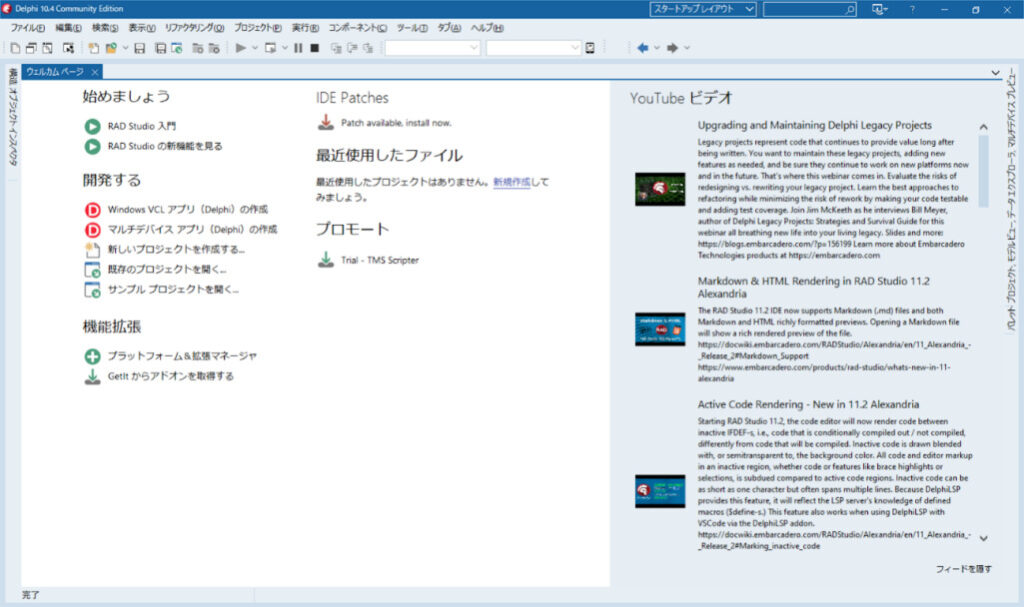Click the title bar search input field

tap(805, 9)
